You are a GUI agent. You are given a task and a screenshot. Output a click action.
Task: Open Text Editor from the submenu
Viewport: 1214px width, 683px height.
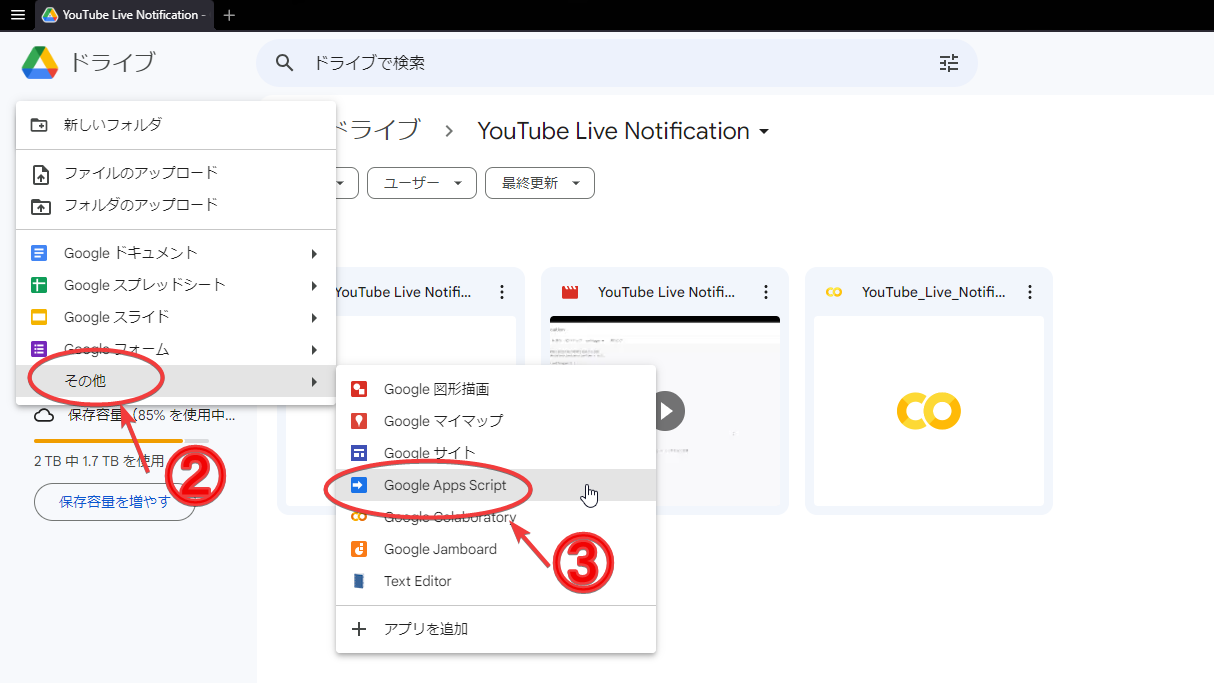[x=417, y=581]
